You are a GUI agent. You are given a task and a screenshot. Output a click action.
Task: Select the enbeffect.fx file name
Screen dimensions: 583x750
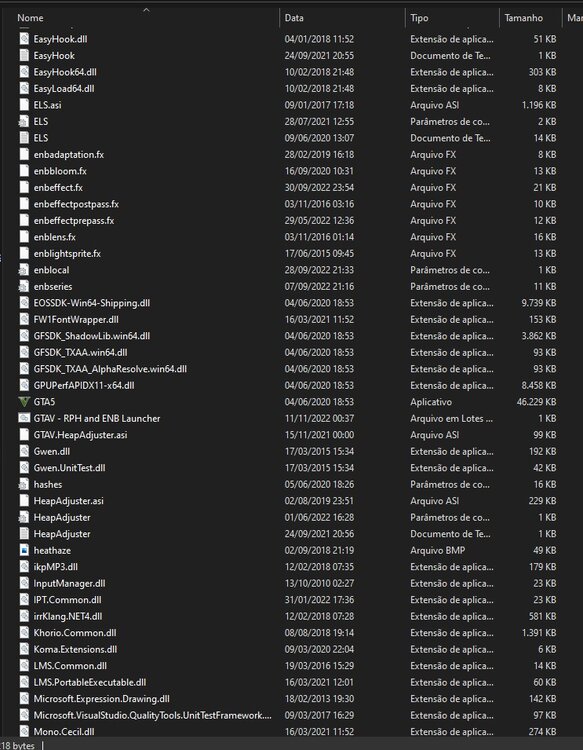[58, 188]
